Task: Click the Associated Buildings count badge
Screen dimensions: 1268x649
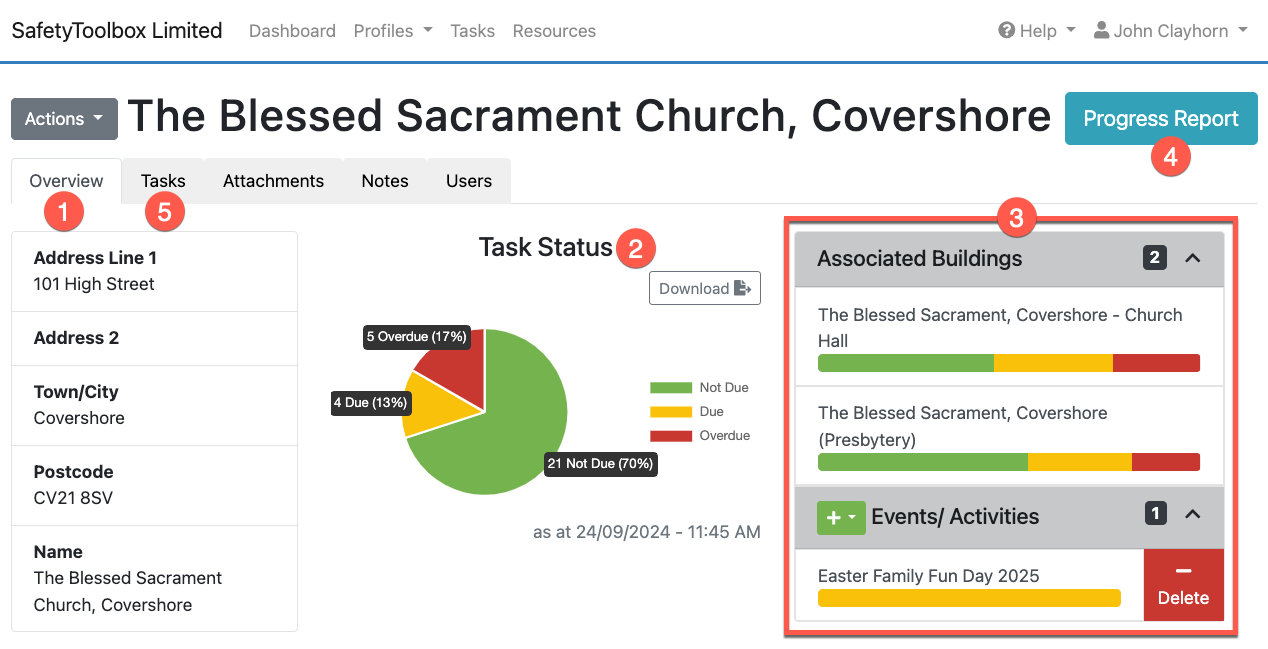Action: tap(1154, 258)
